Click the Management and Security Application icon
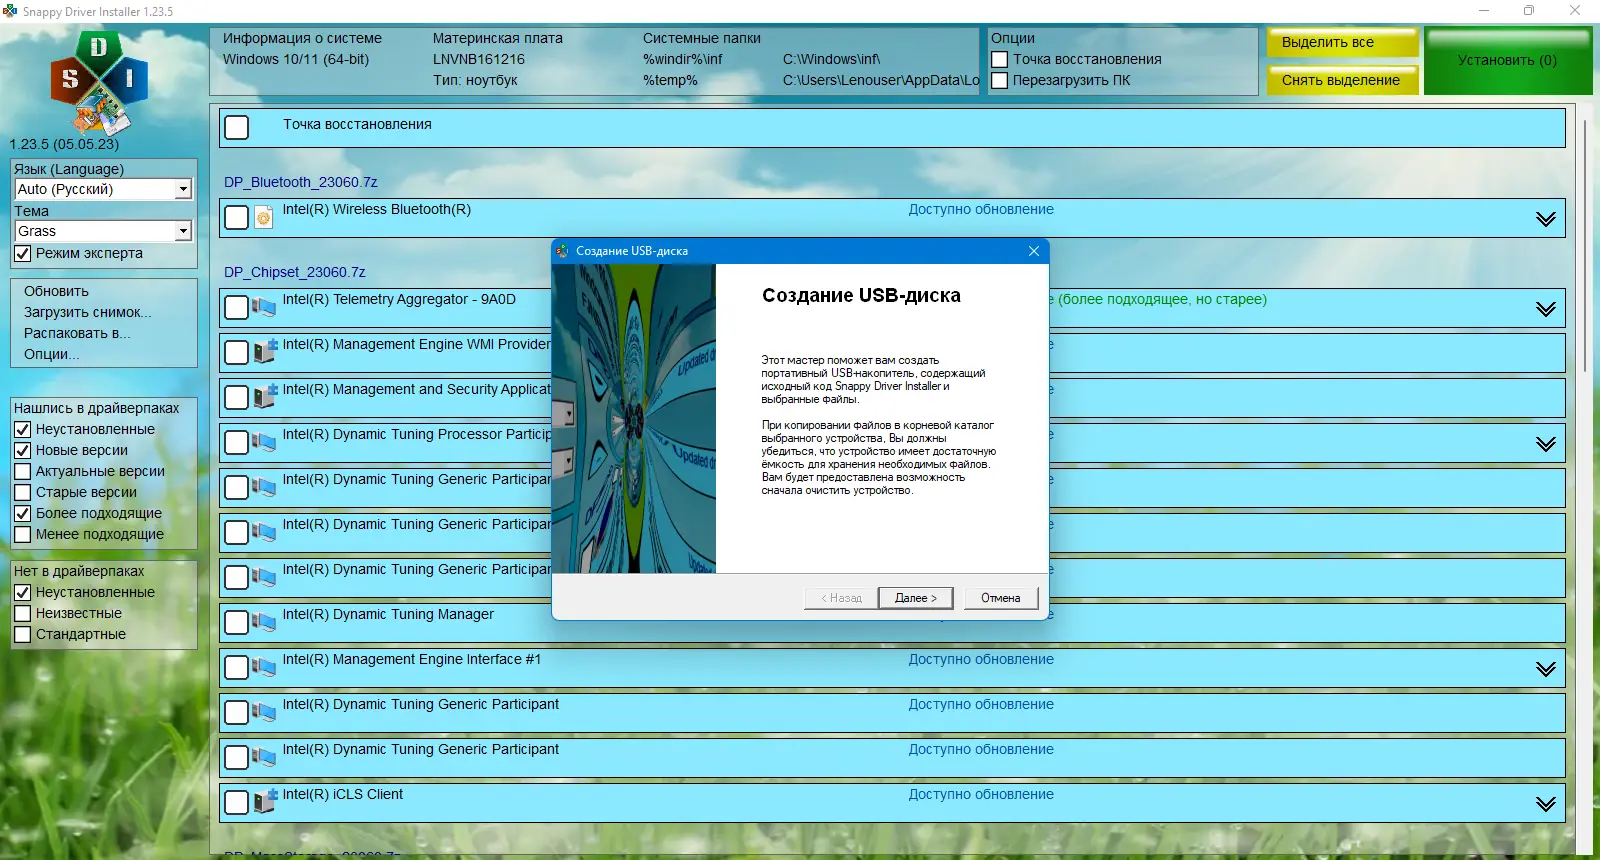The height and width of the screenshot is (860, 1600). 264,397
